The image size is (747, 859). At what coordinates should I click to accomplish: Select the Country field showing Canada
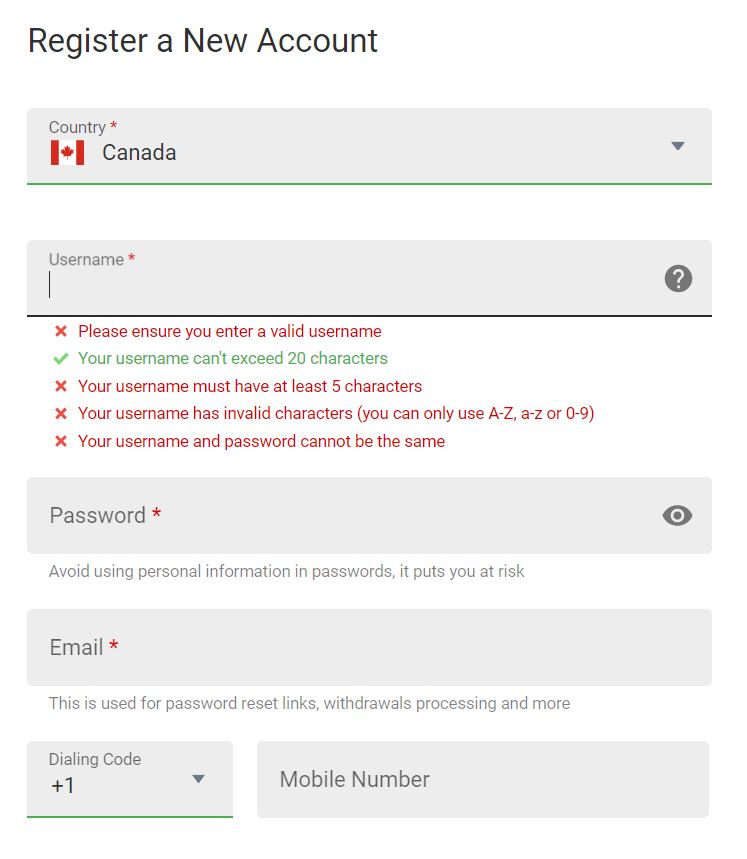point(370,146)
